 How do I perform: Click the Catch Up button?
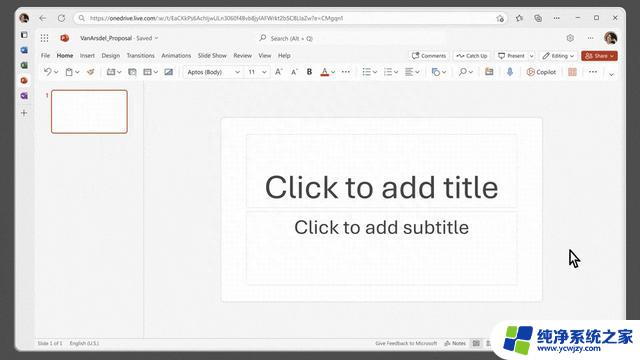click(x=472, y=56)
